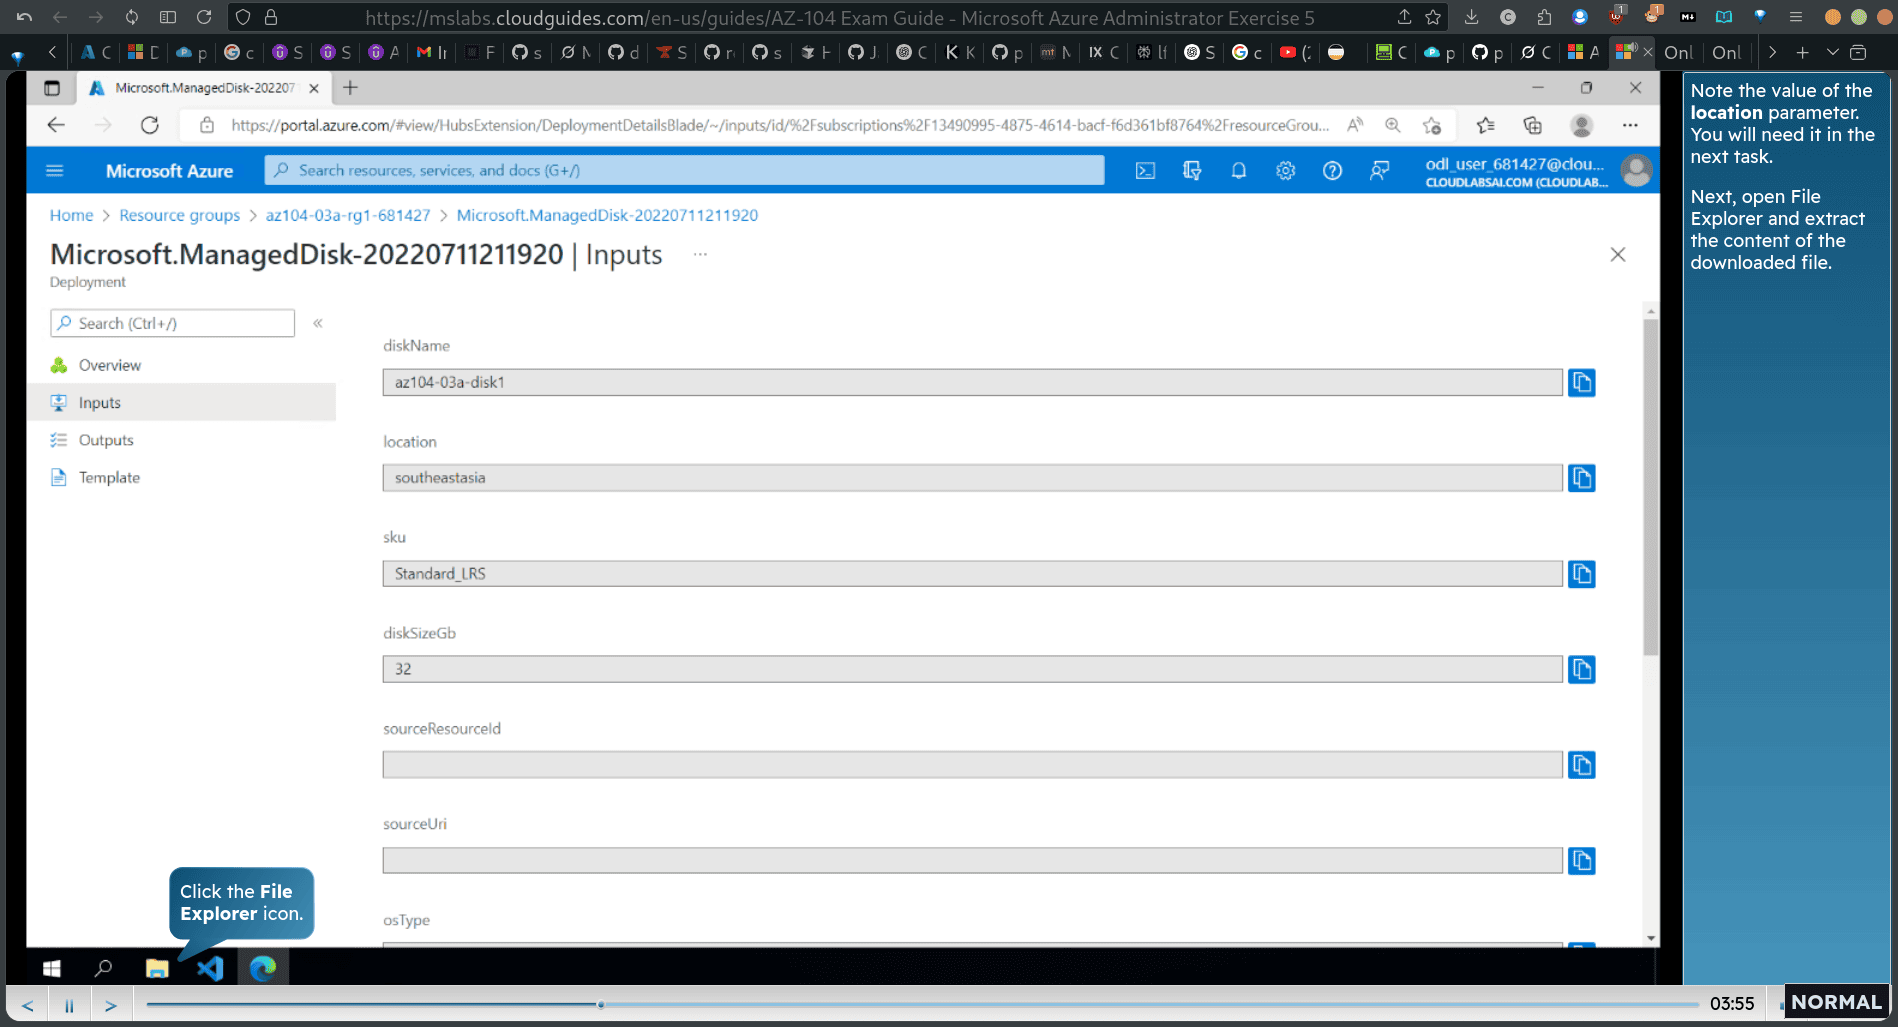The image size is (1898, 1027).
Task: Bookmark page with outer browser star
Action: (x=1433, y=17)
